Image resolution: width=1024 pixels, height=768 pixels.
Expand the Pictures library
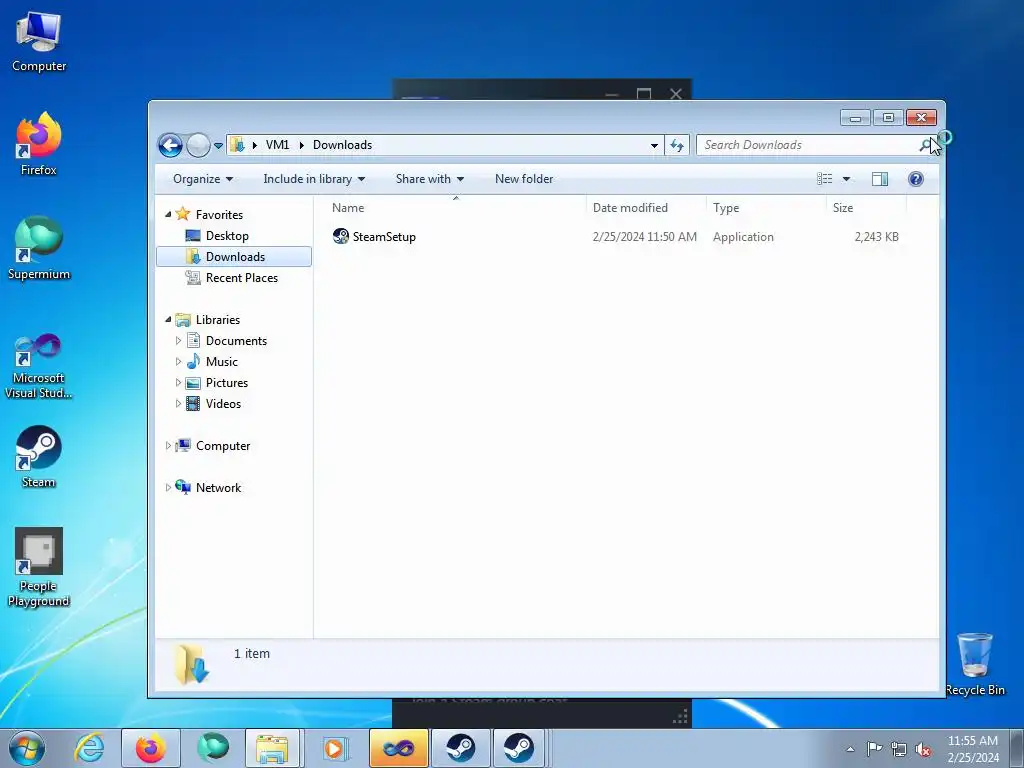click(x=178, y=383)
